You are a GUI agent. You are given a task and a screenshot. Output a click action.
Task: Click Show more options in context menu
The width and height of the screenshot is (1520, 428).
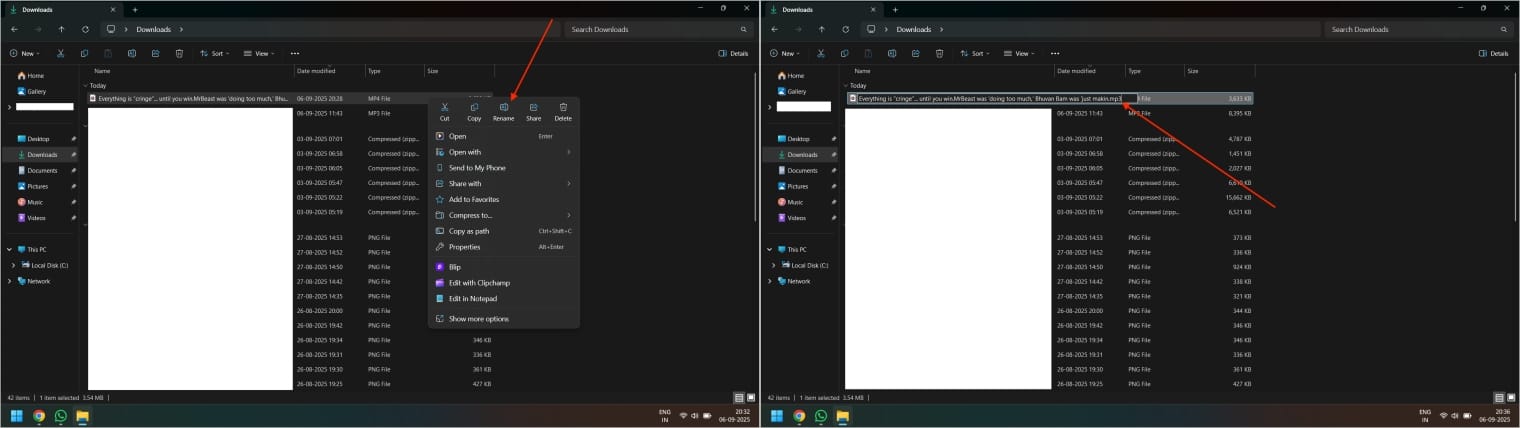(503, 319)
